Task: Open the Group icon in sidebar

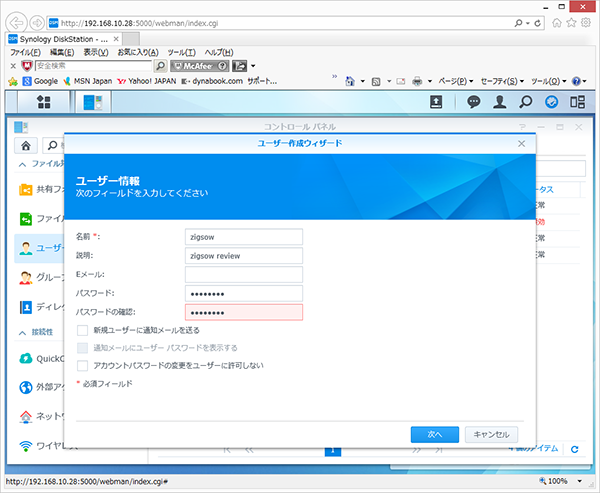Action: tap(26, 278)
